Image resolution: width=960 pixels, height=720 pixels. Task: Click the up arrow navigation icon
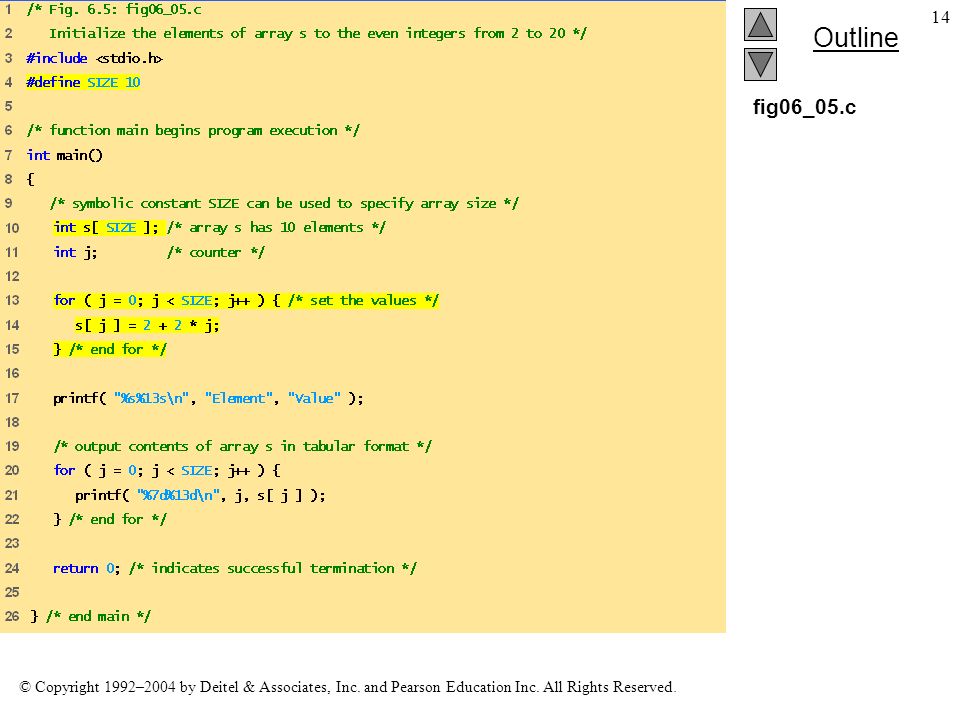(x=760, y=24)
